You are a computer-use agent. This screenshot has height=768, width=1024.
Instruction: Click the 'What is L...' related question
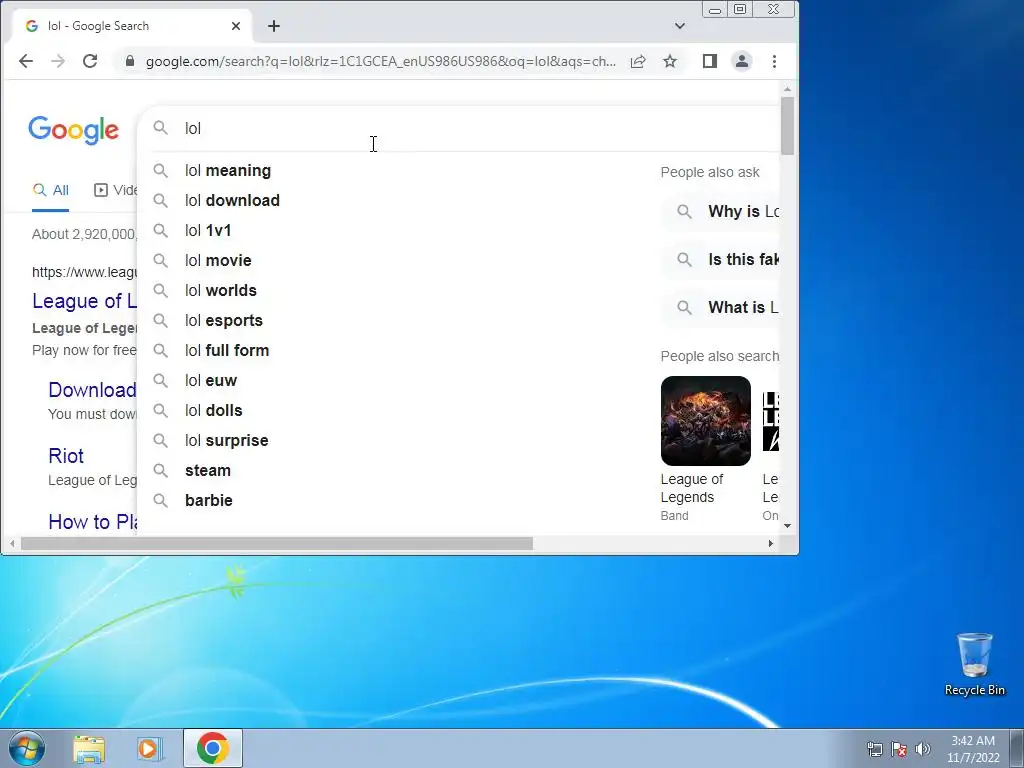[x=720, y=308]
